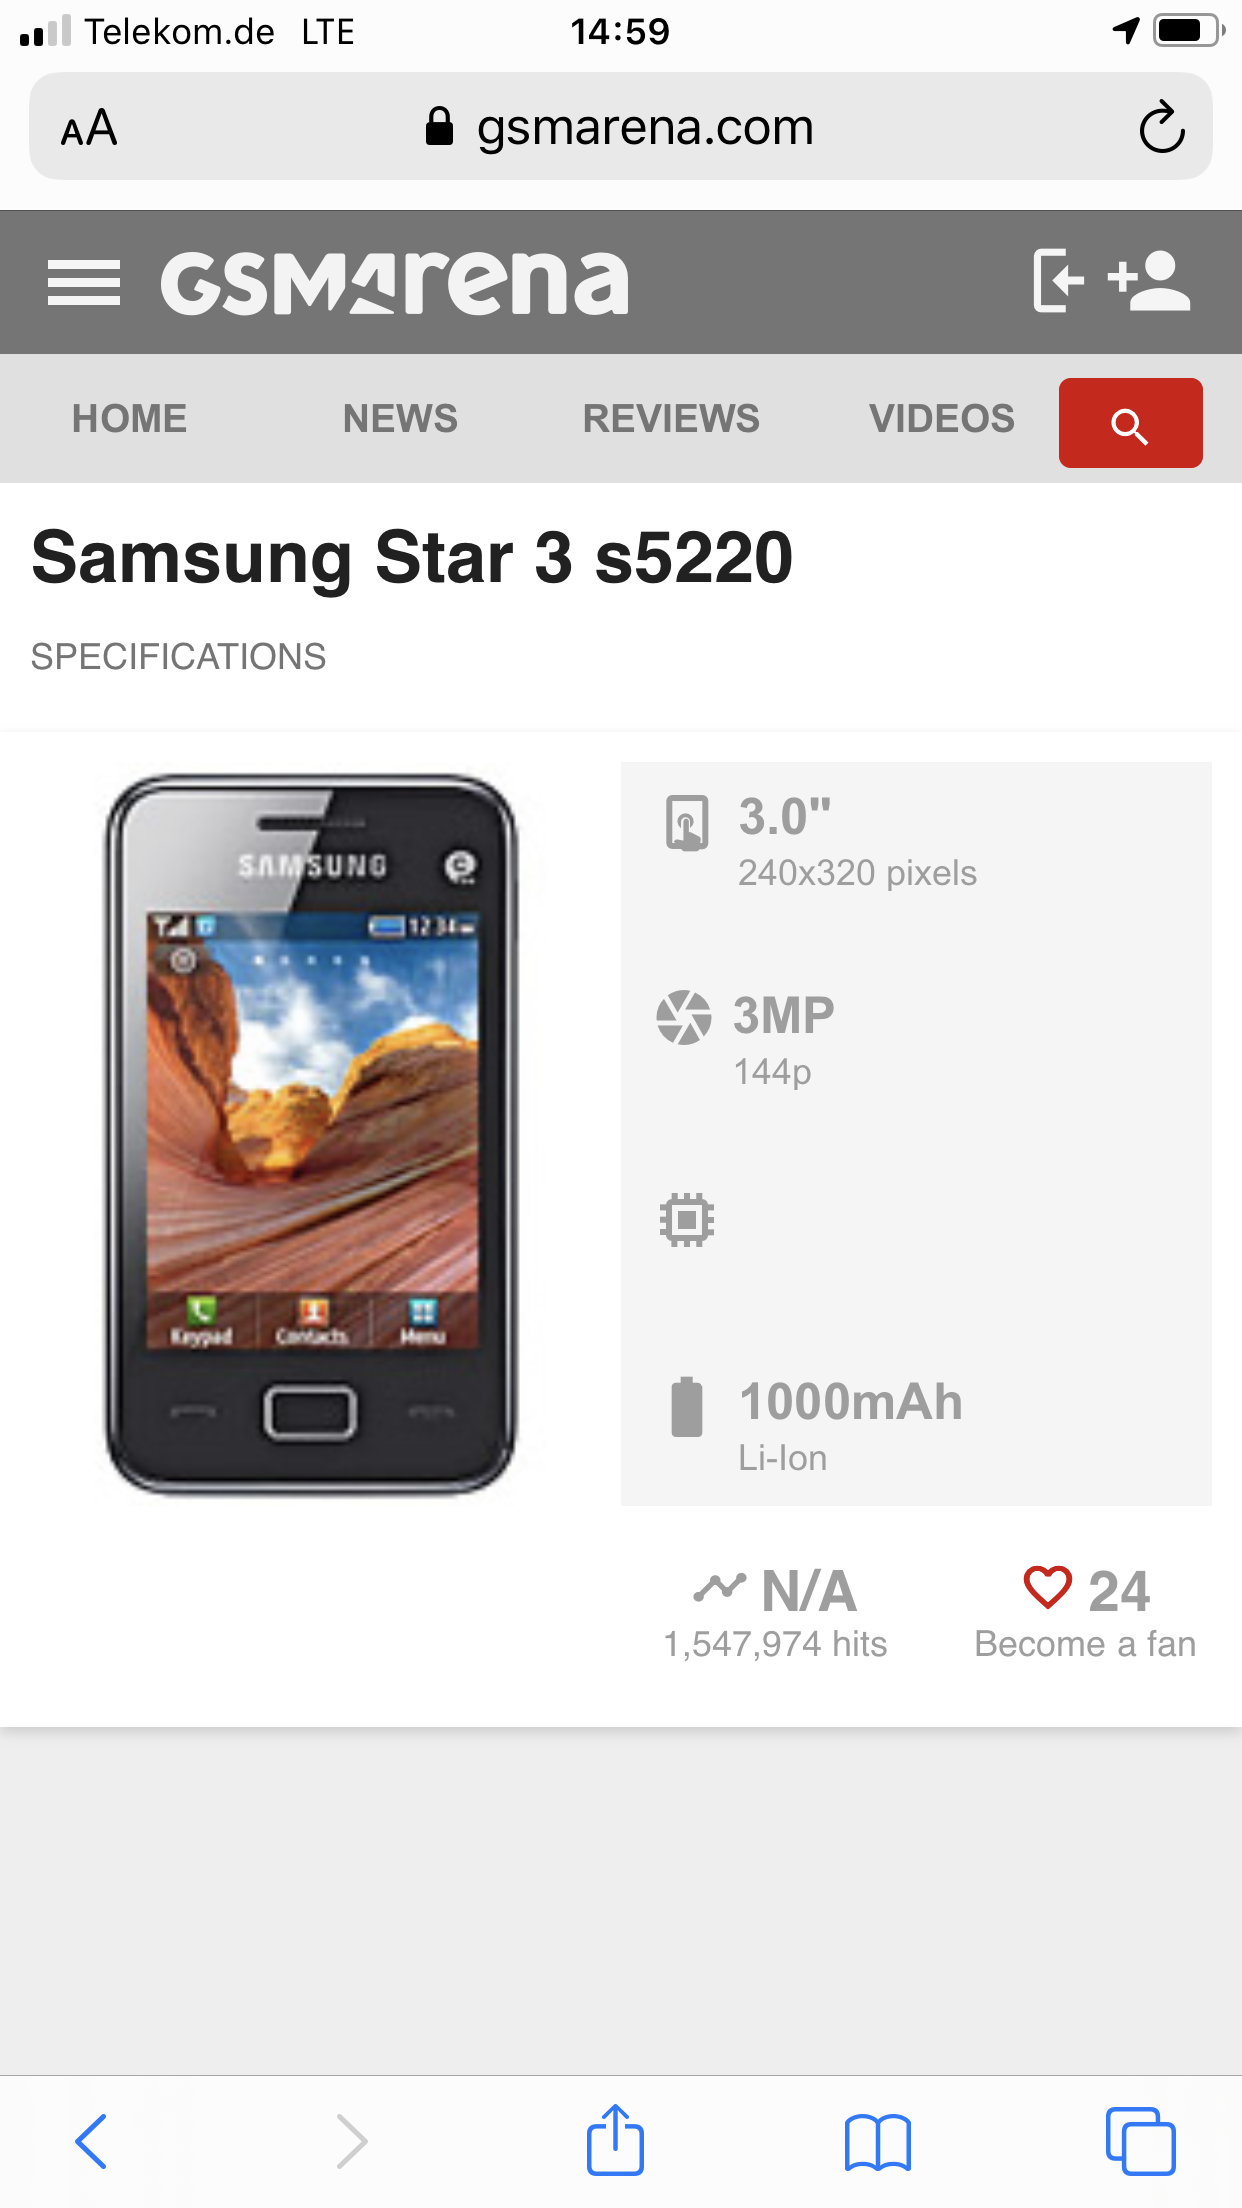Screen dimensions: 1242x2208
Task: Tap the sign up person icon
Action: [x=1149, y=281]
